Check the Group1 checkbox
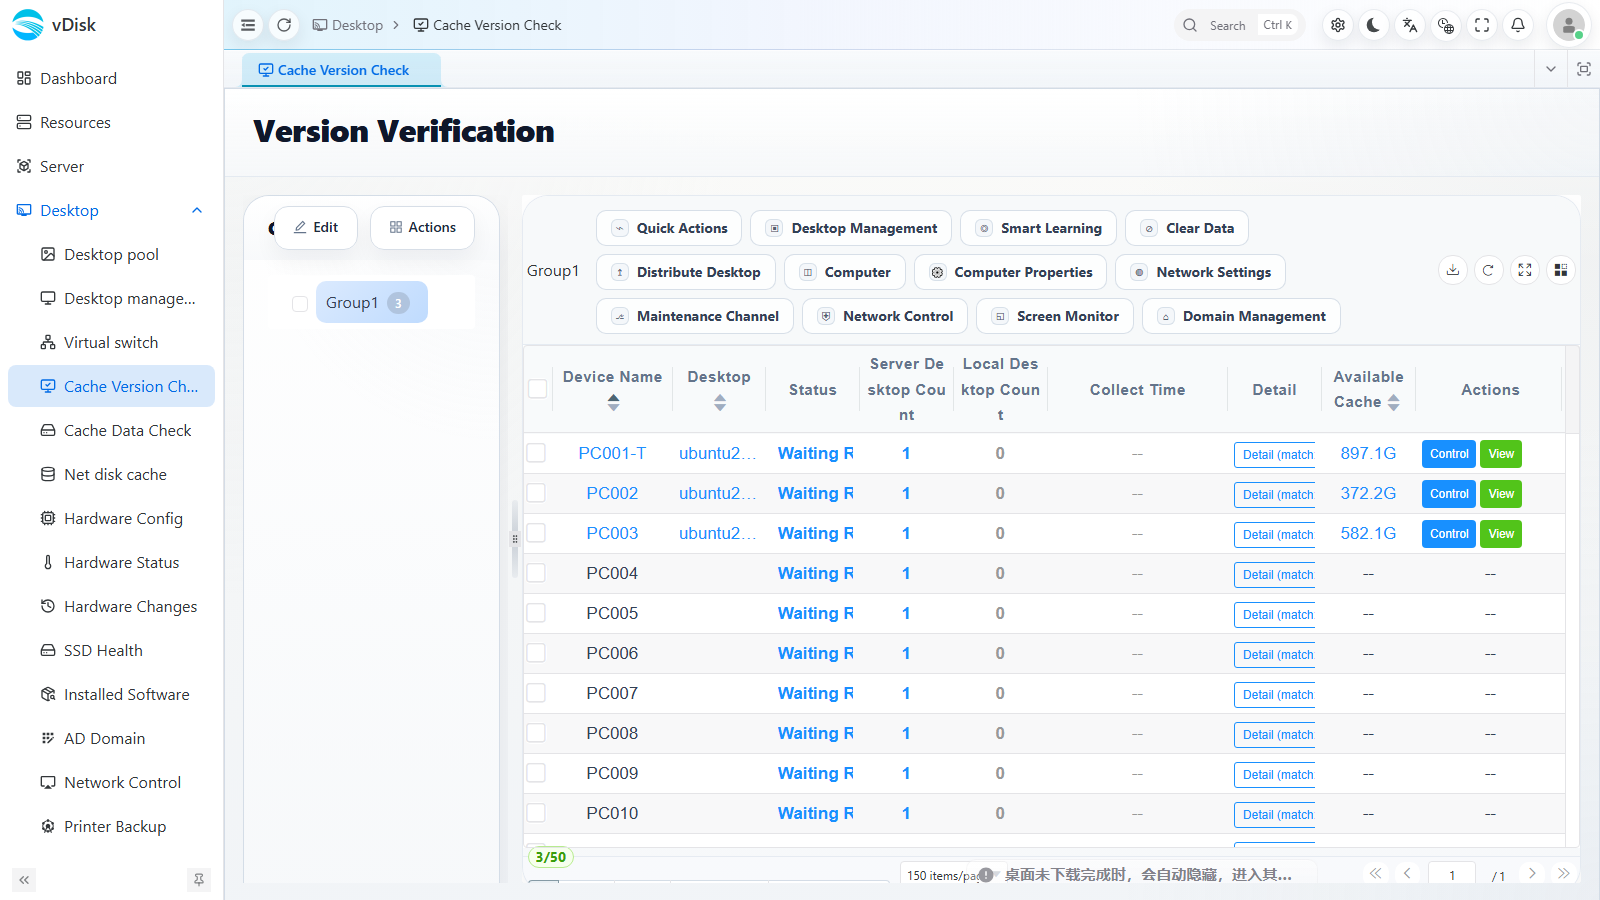The height and width of the screenshot is (900, 1600). tap(300, 303)
